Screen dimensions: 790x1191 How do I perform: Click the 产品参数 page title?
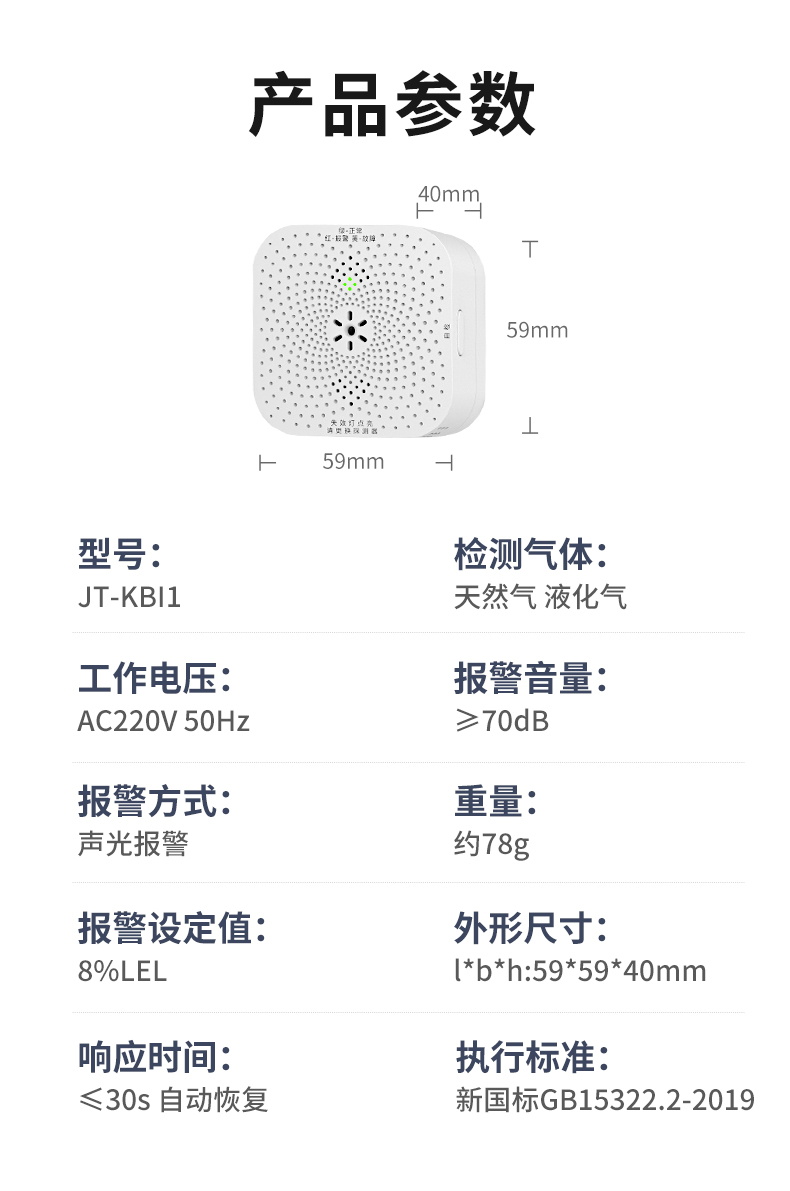coord(393,105)
